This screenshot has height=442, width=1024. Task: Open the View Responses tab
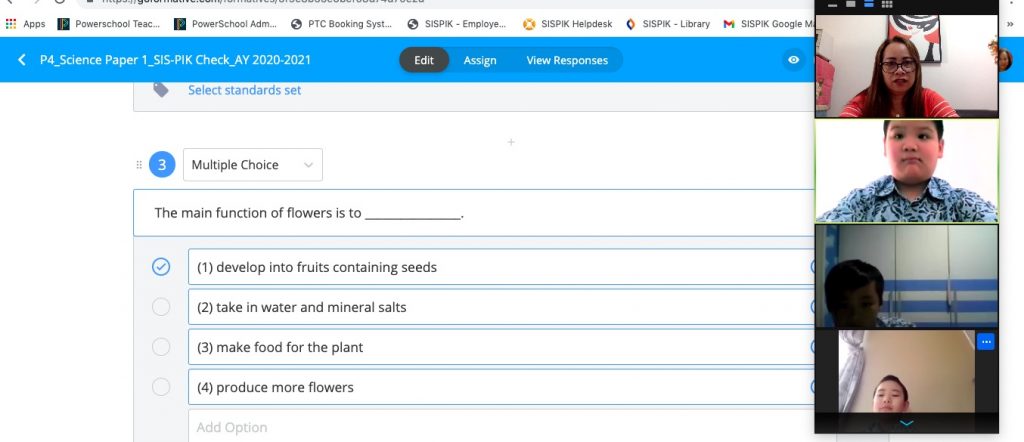567,60
